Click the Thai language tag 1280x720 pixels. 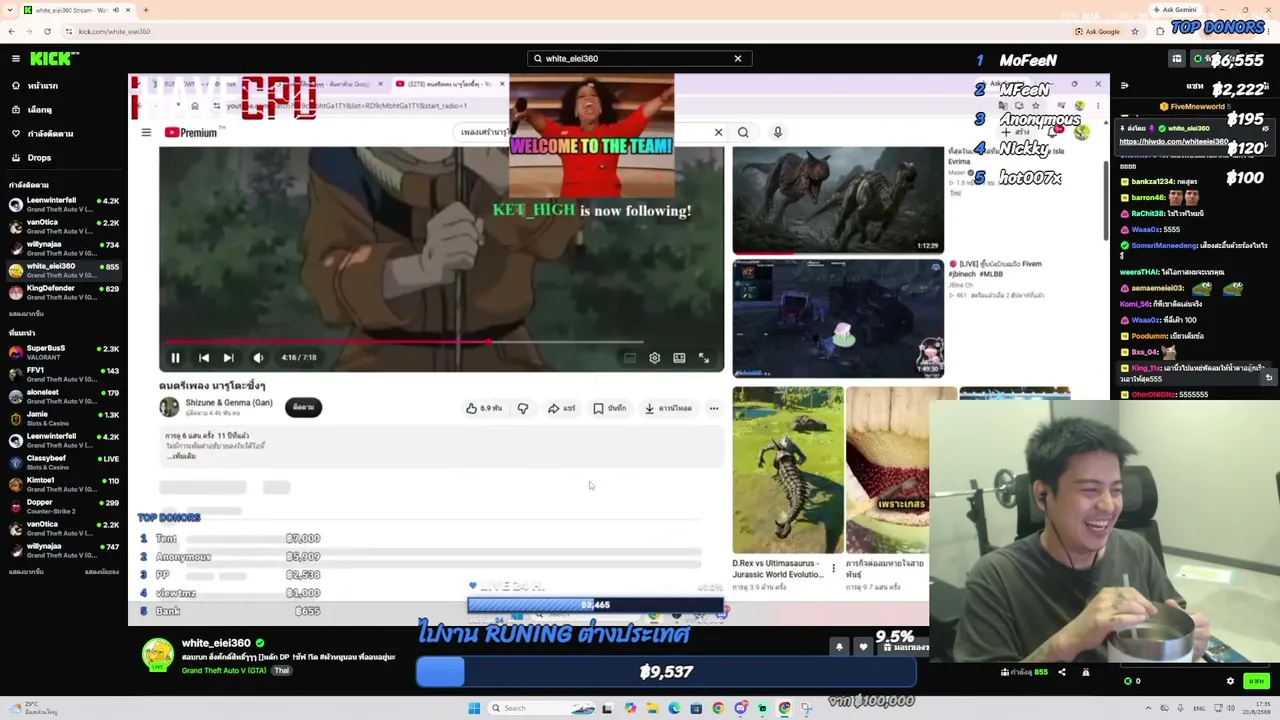(282, 670)
